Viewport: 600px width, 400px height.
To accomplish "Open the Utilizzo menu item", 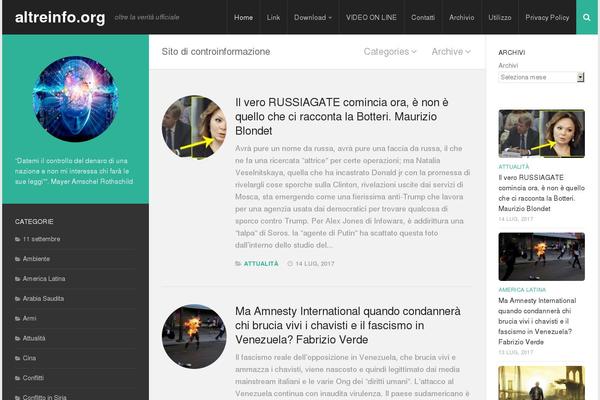I will (x=500, y=17).
